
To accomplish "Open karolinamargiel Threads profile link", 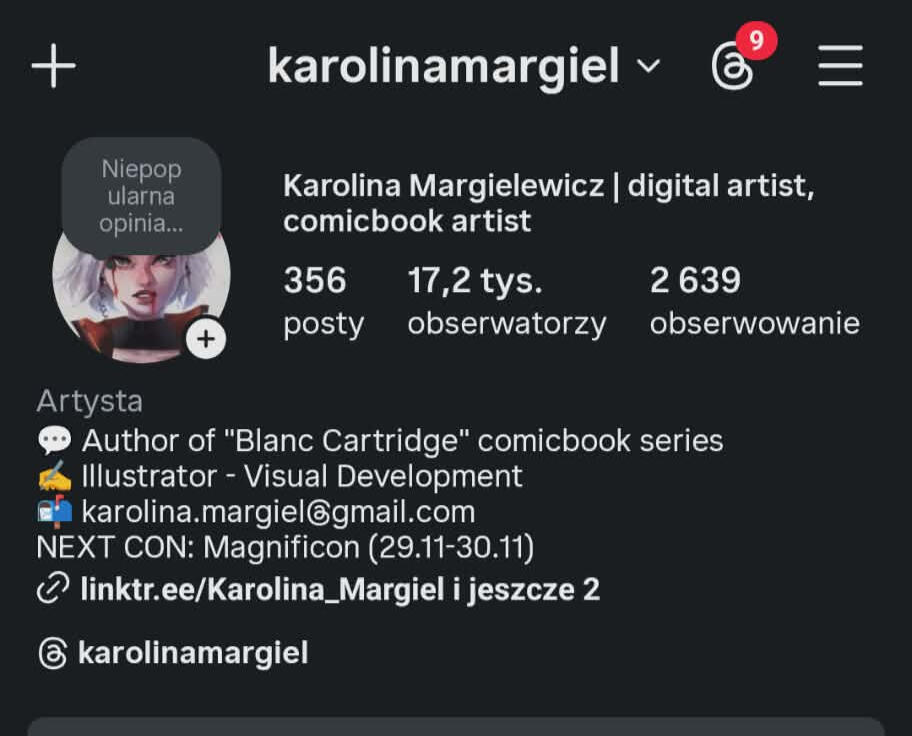I will (x=193, y=653).
